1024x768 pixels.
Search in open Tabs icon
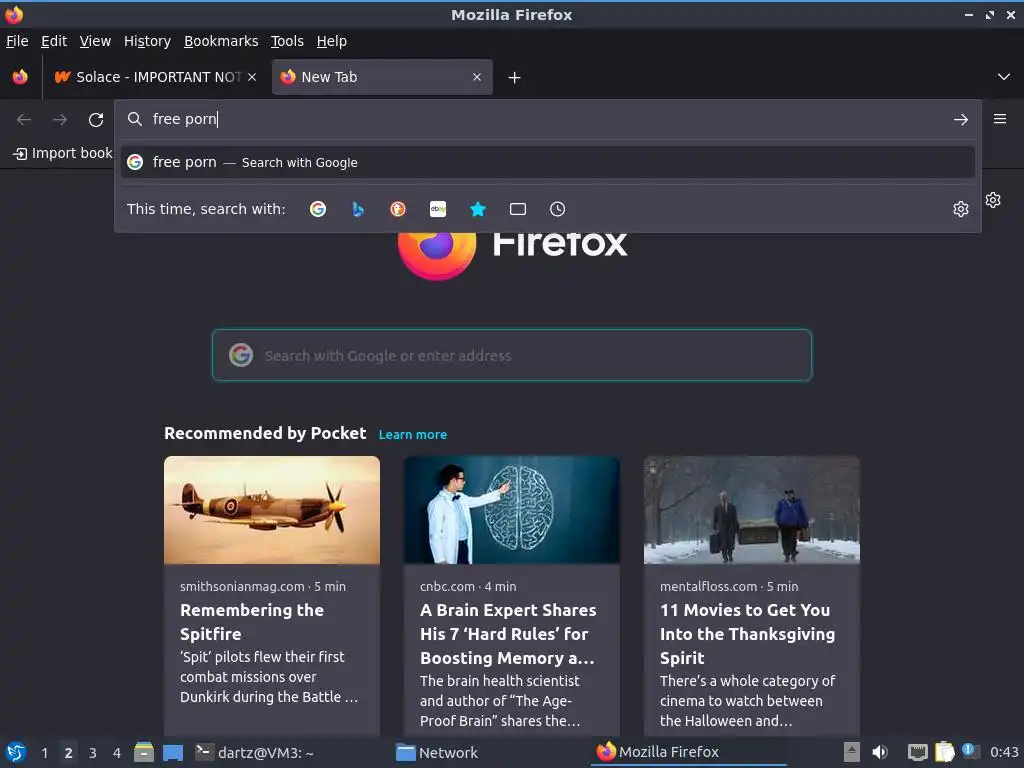click(518, 209)
